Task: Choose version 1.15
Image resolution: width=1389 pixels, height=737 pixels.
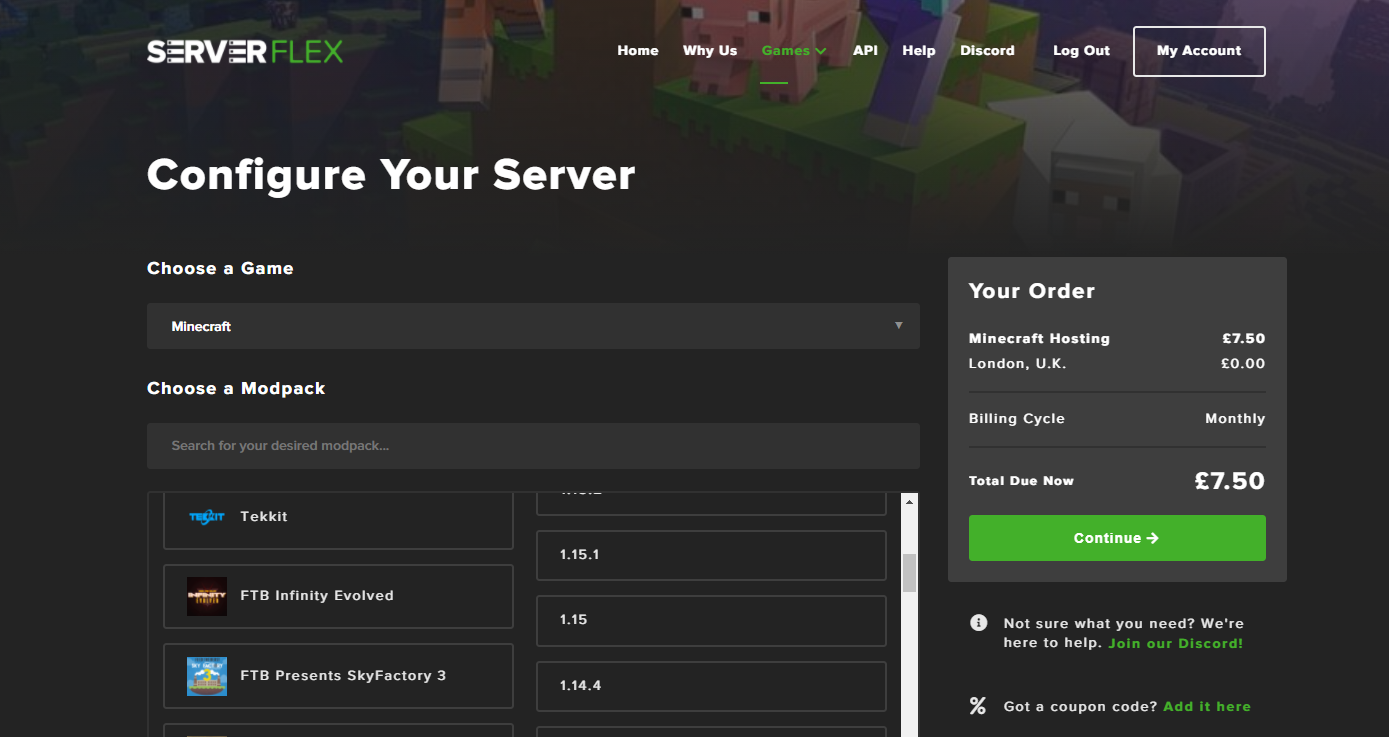Action: pyautogui.click(x=711, y=621)
